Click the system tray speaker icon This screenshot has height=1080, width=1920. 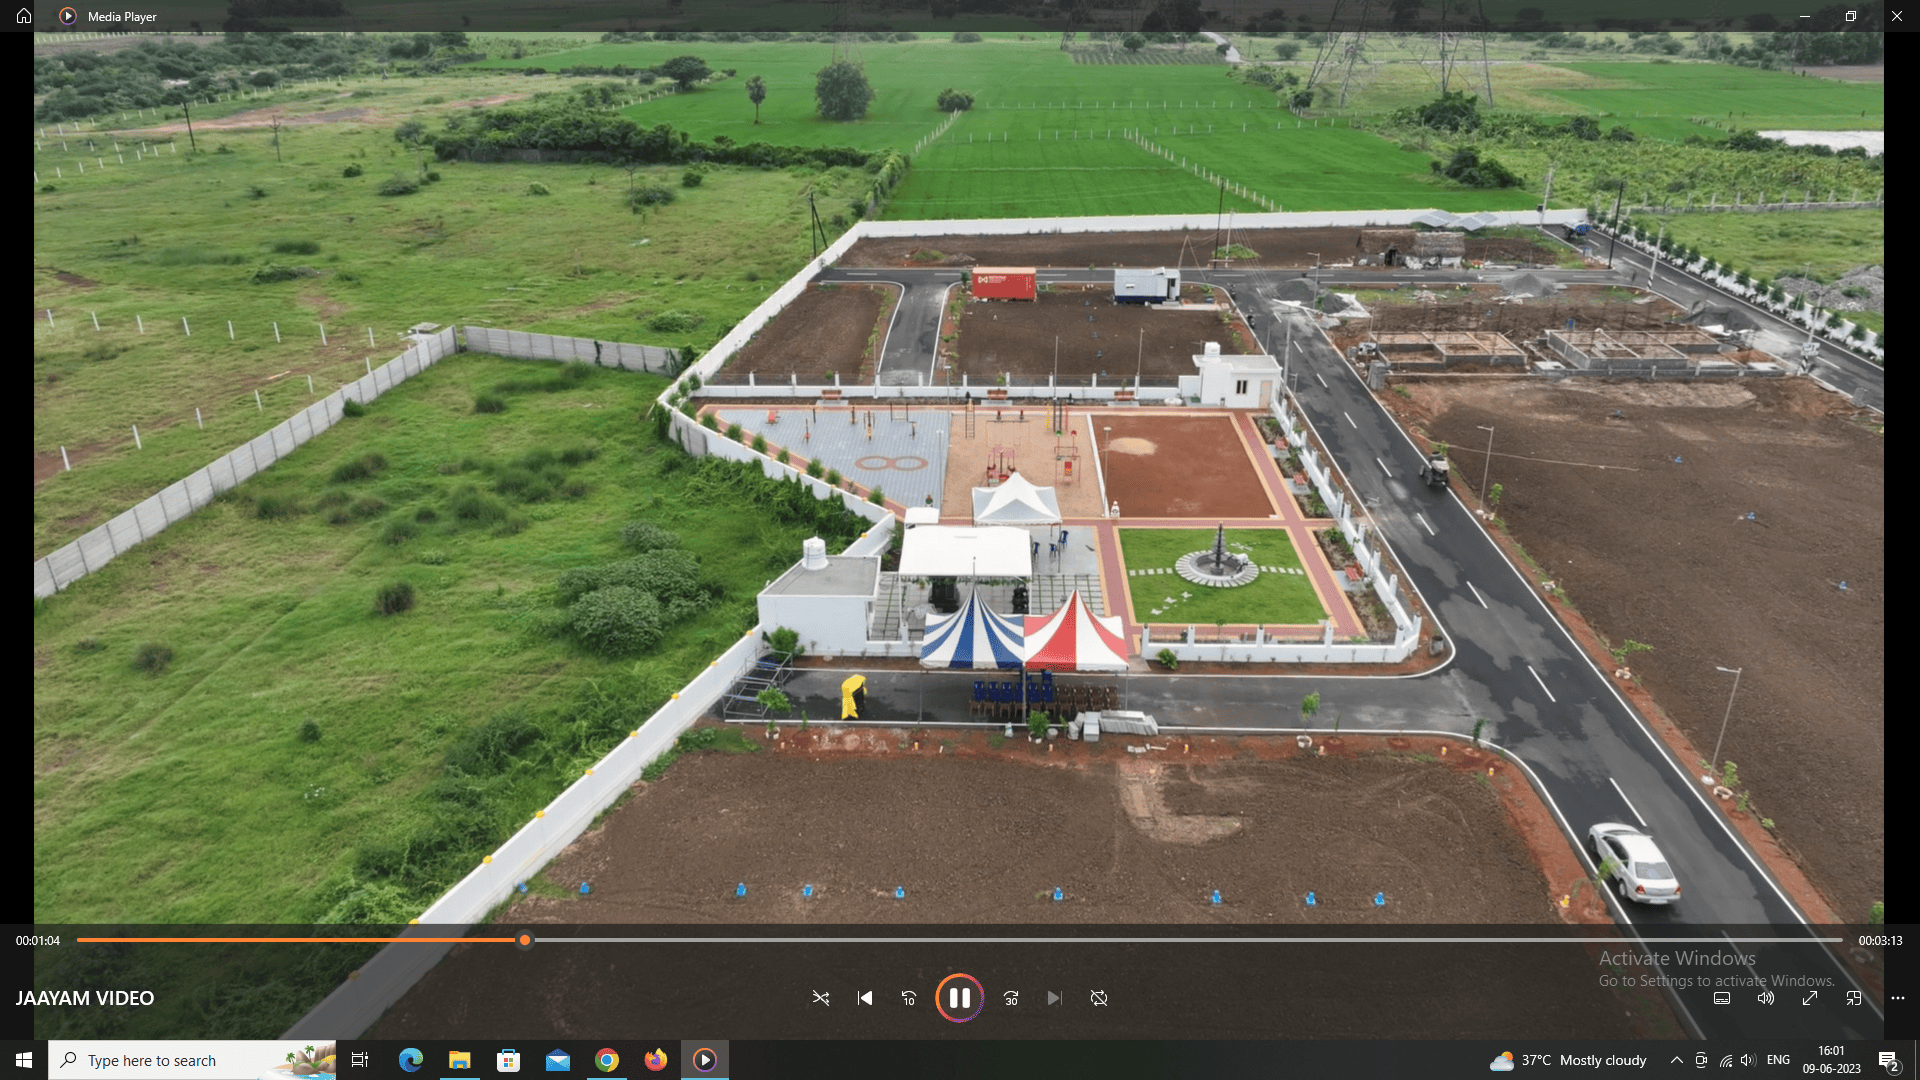coord(1748,1060)
